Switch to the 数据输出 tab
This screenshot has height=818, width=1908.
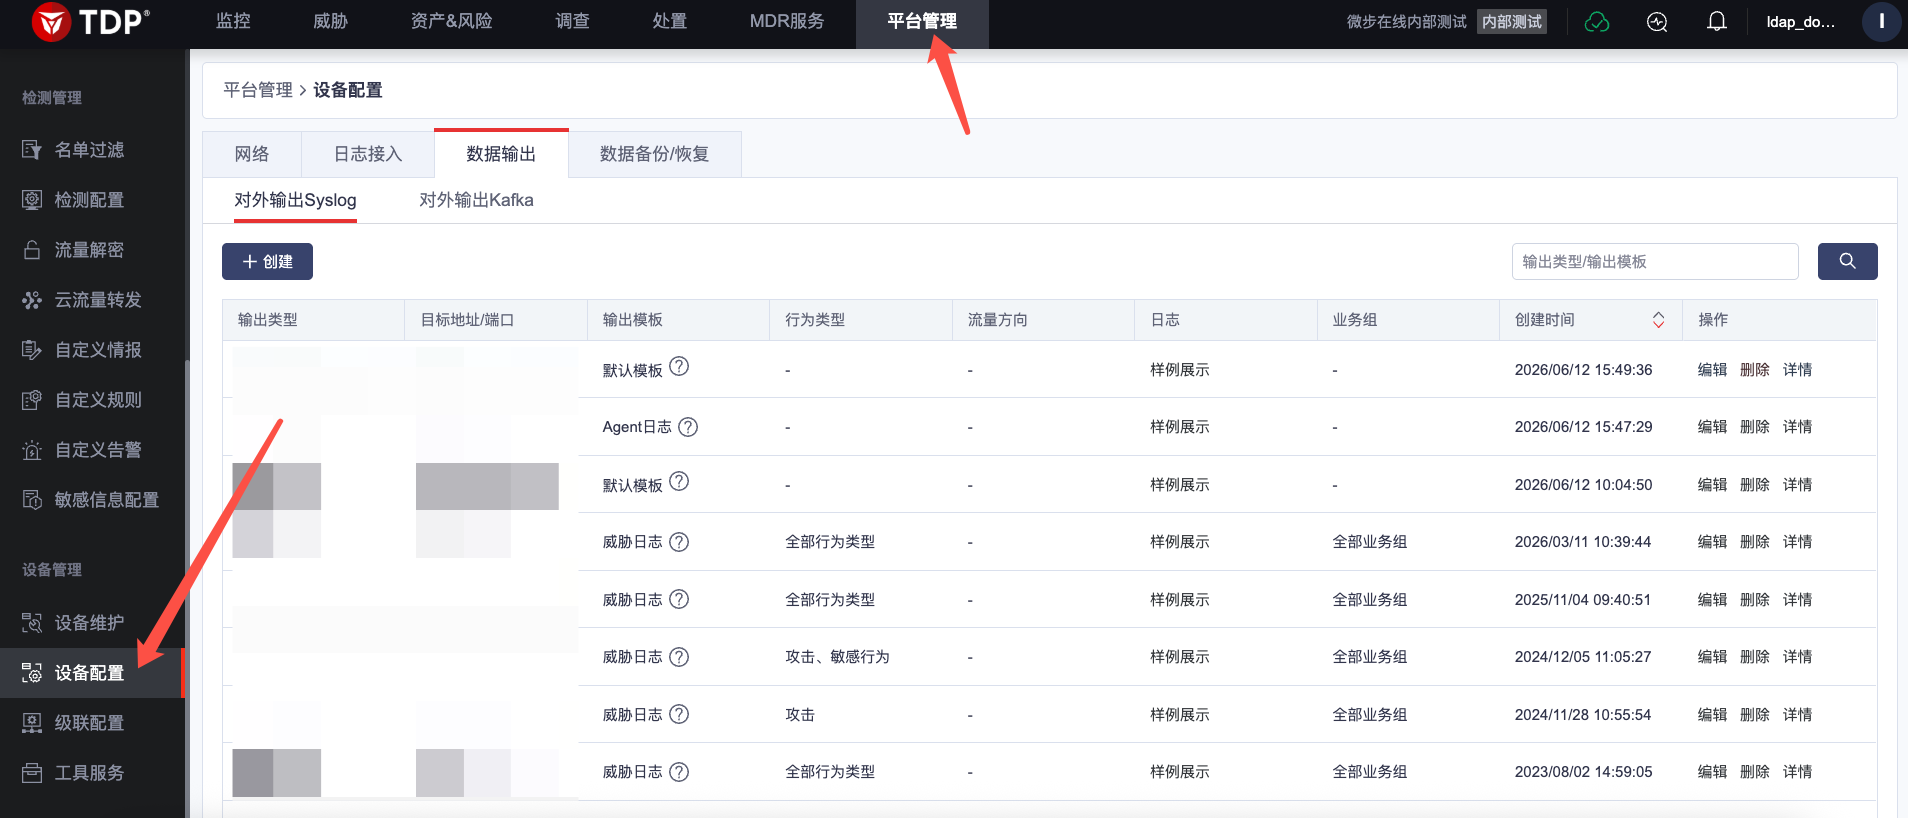pos(501,154)
